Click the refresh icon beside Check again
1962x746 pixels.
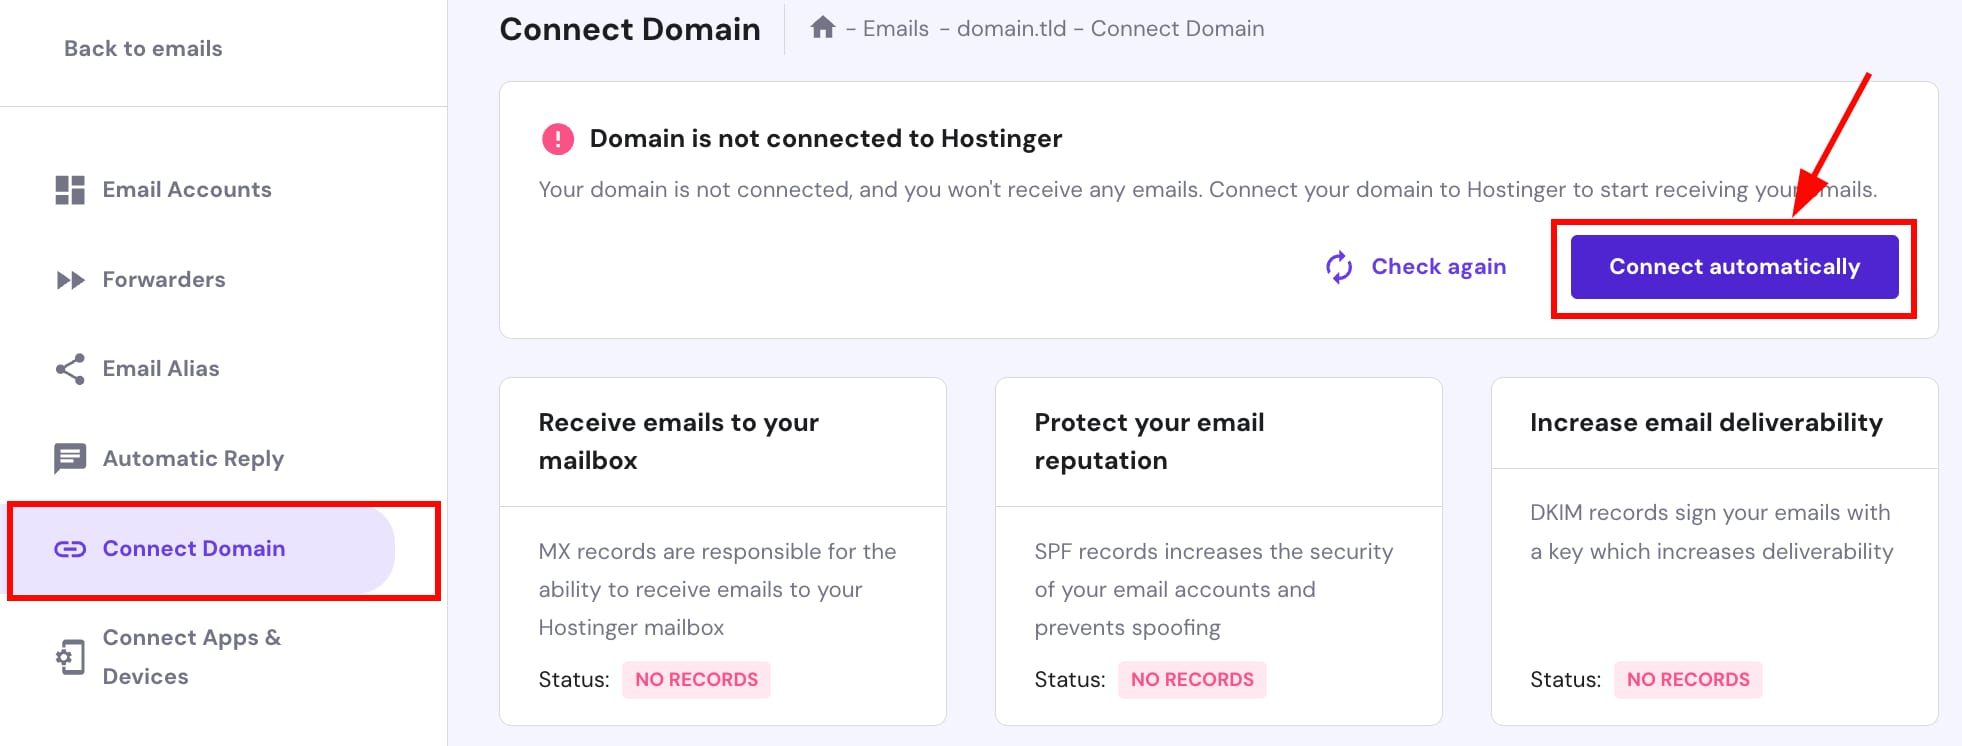click(x=1337, y=266)
